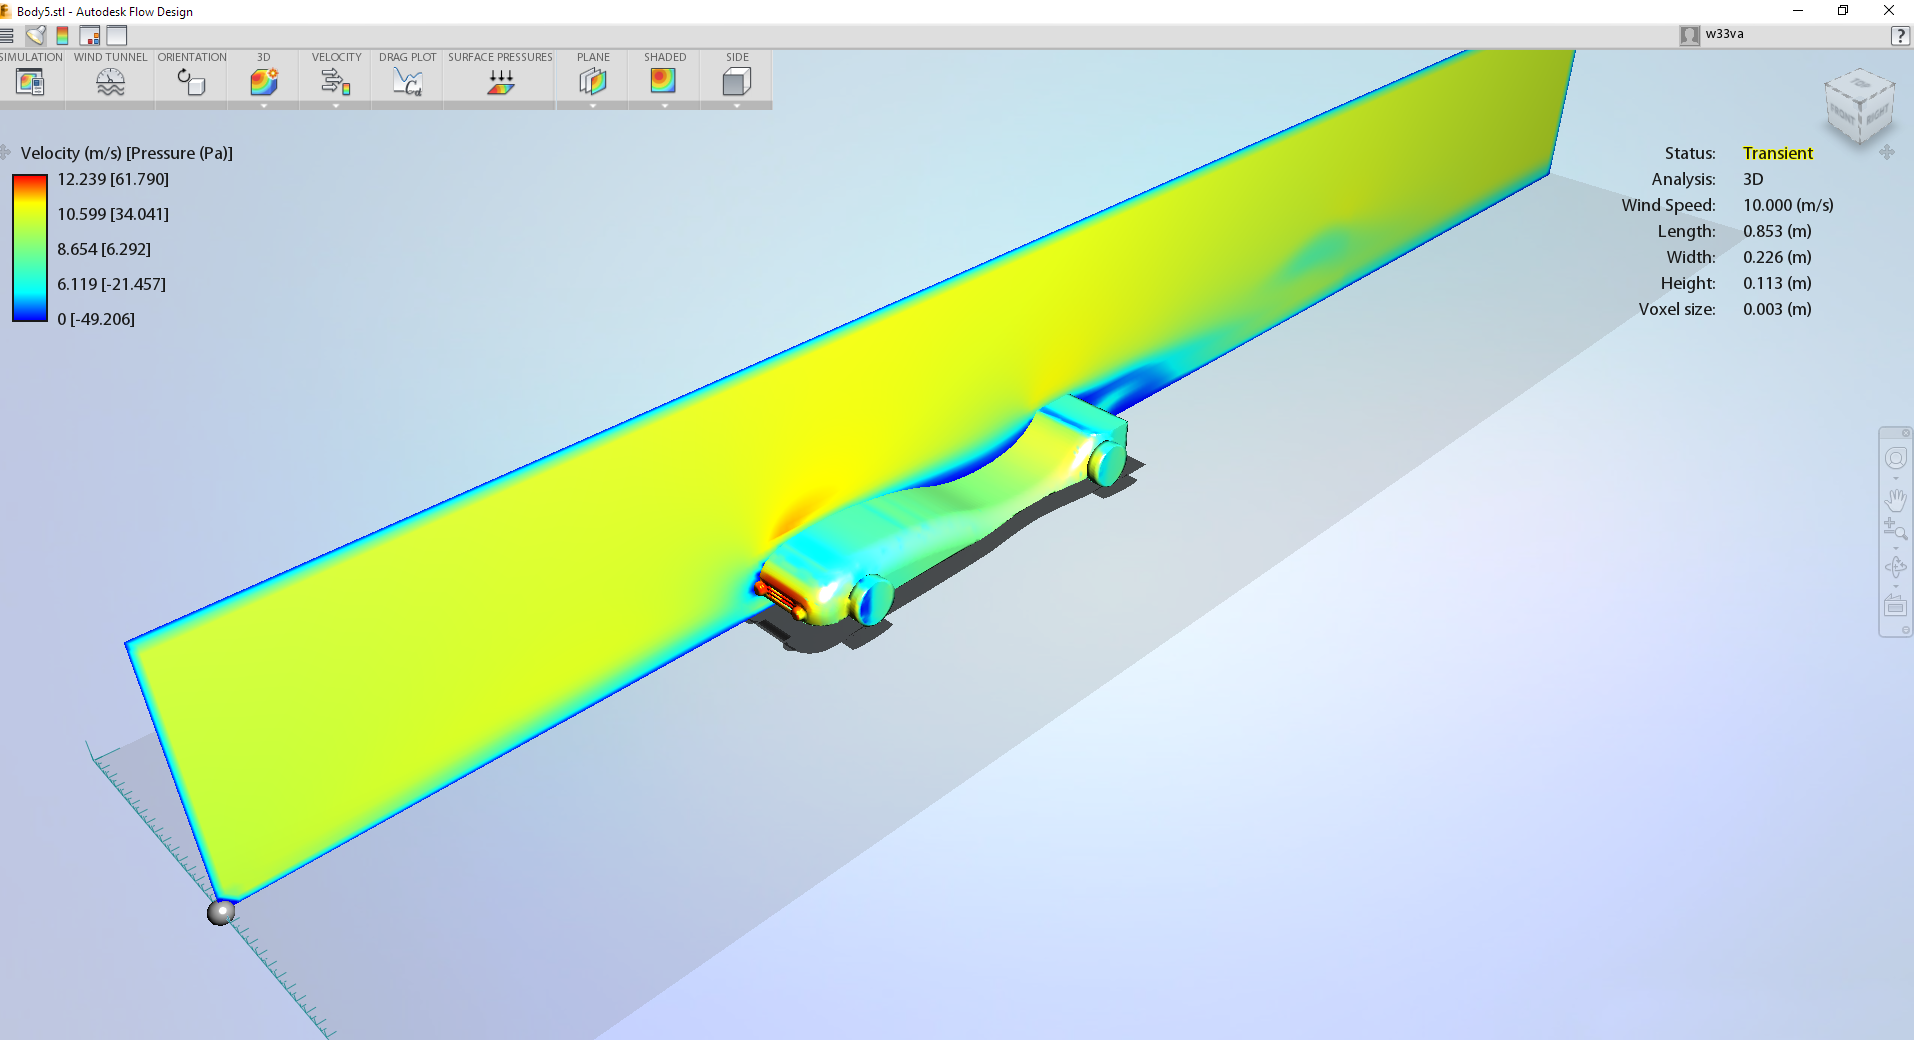Select the Steering Wheel navigation tool
1914x1040 pixels.
pos(1895,458)
